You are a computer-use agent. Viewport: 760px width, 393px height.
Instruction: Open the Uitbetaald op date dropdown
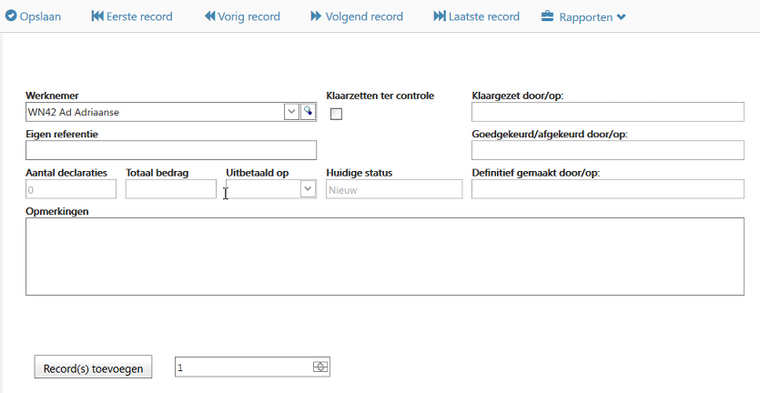(x=308, y=189)
